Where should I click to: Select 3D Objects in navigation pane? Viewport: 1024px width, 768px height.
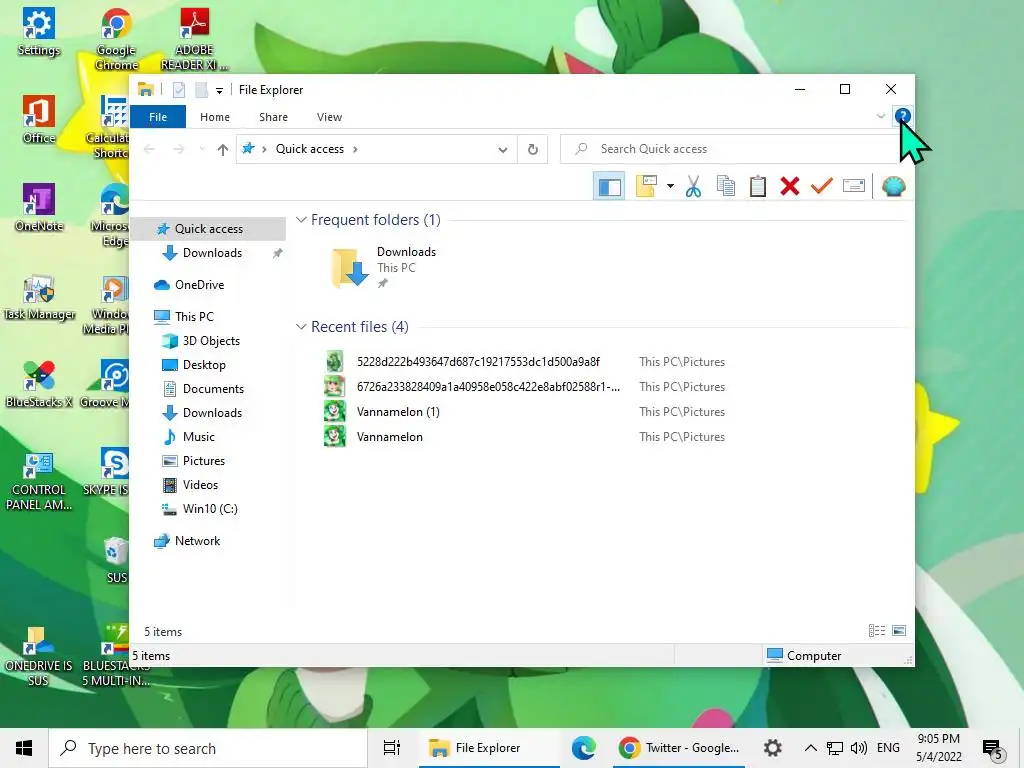click(211, 341)
